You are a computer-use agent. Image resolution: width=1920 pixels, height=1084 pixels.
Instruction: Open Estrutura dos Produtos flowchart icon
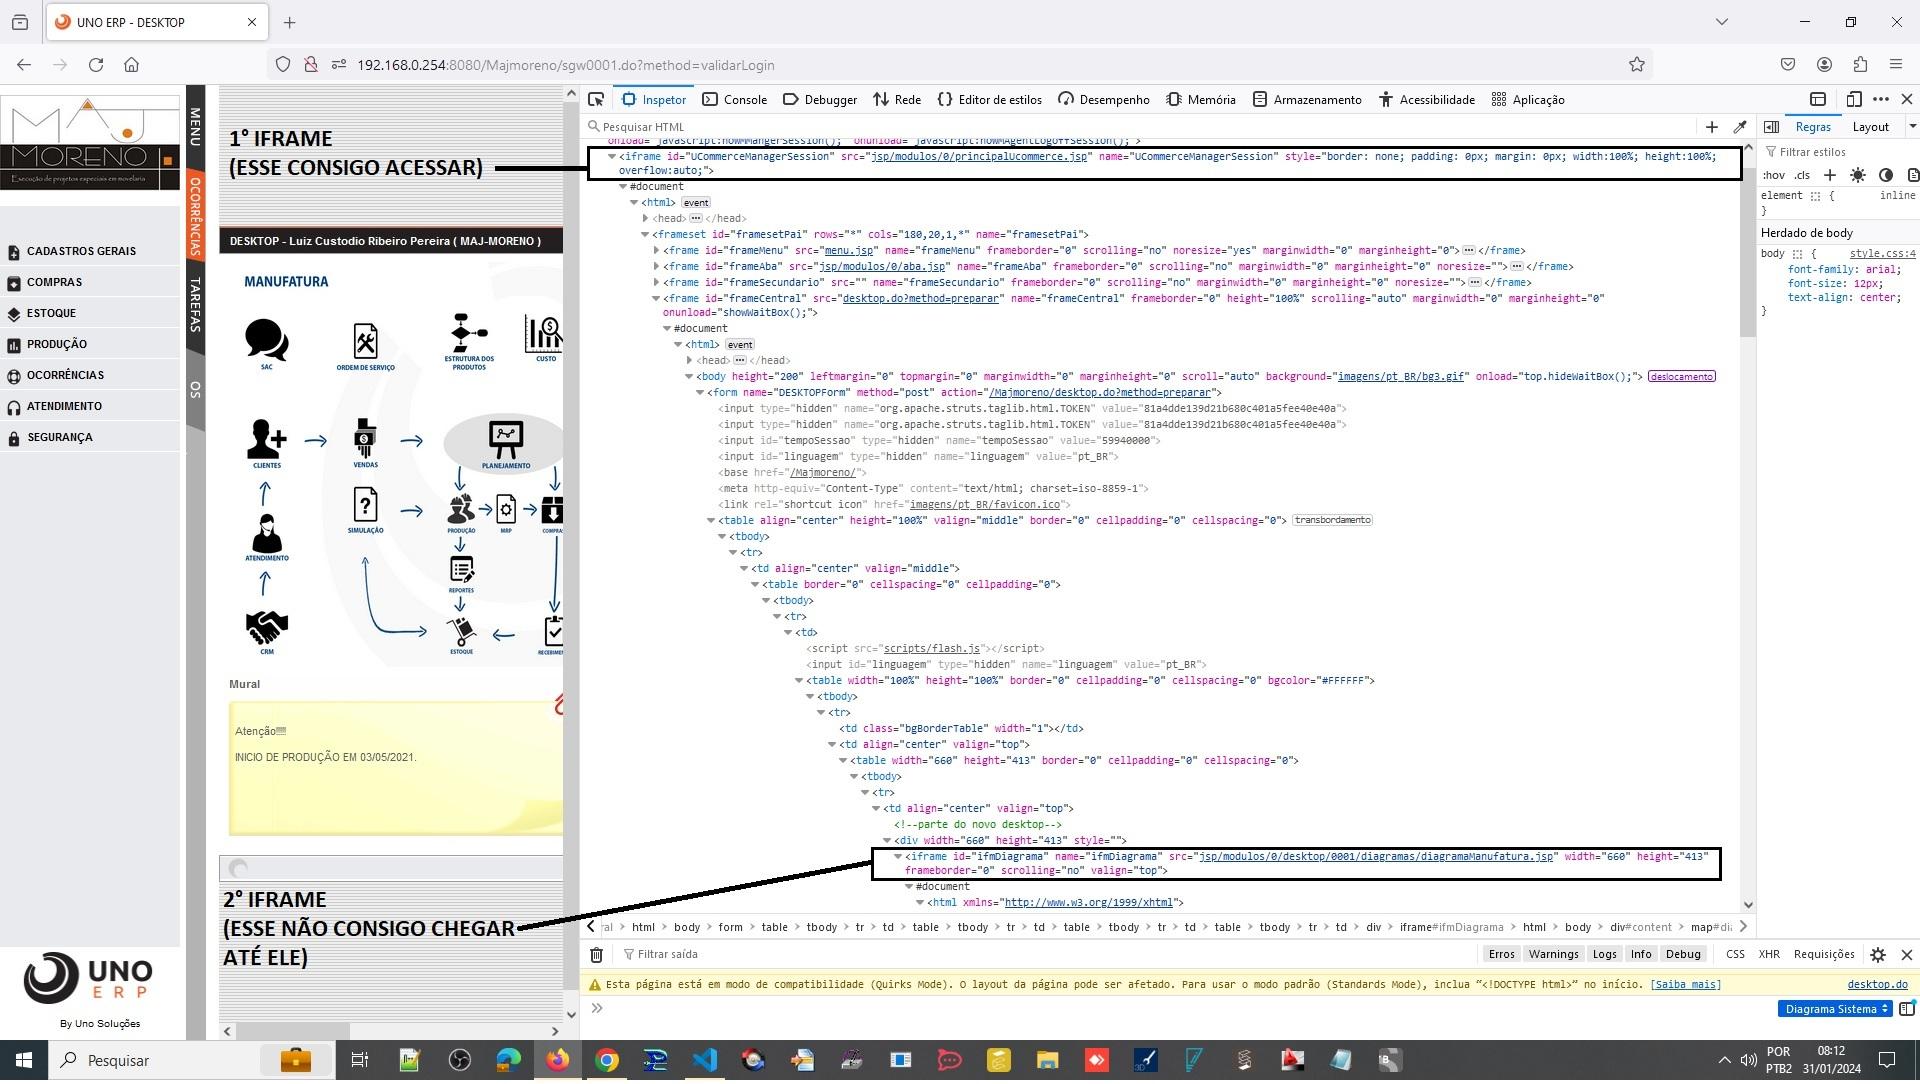pos(468,333)
